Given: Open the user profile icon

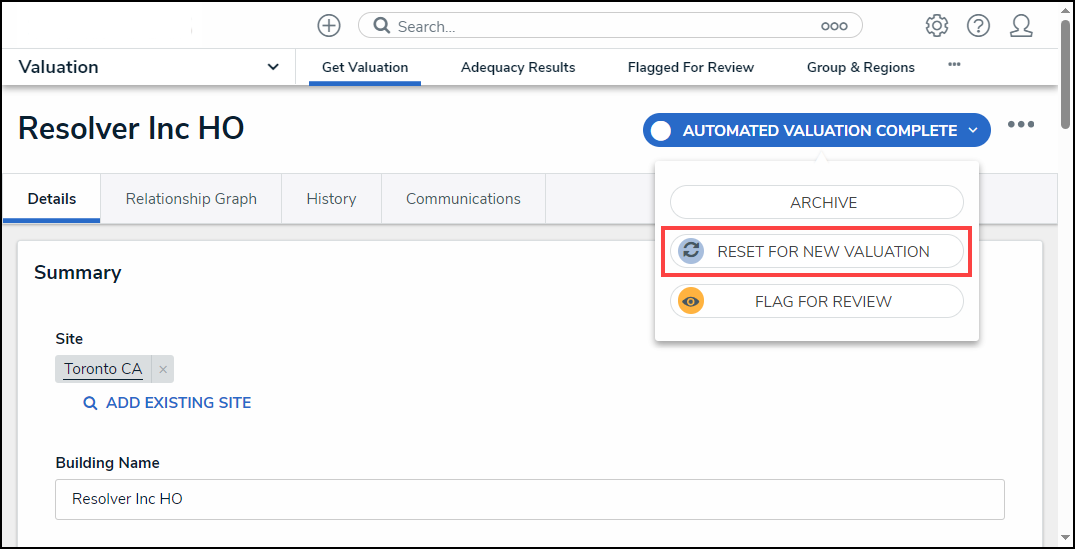Looking at the screenshot, I should point(1021,26).
